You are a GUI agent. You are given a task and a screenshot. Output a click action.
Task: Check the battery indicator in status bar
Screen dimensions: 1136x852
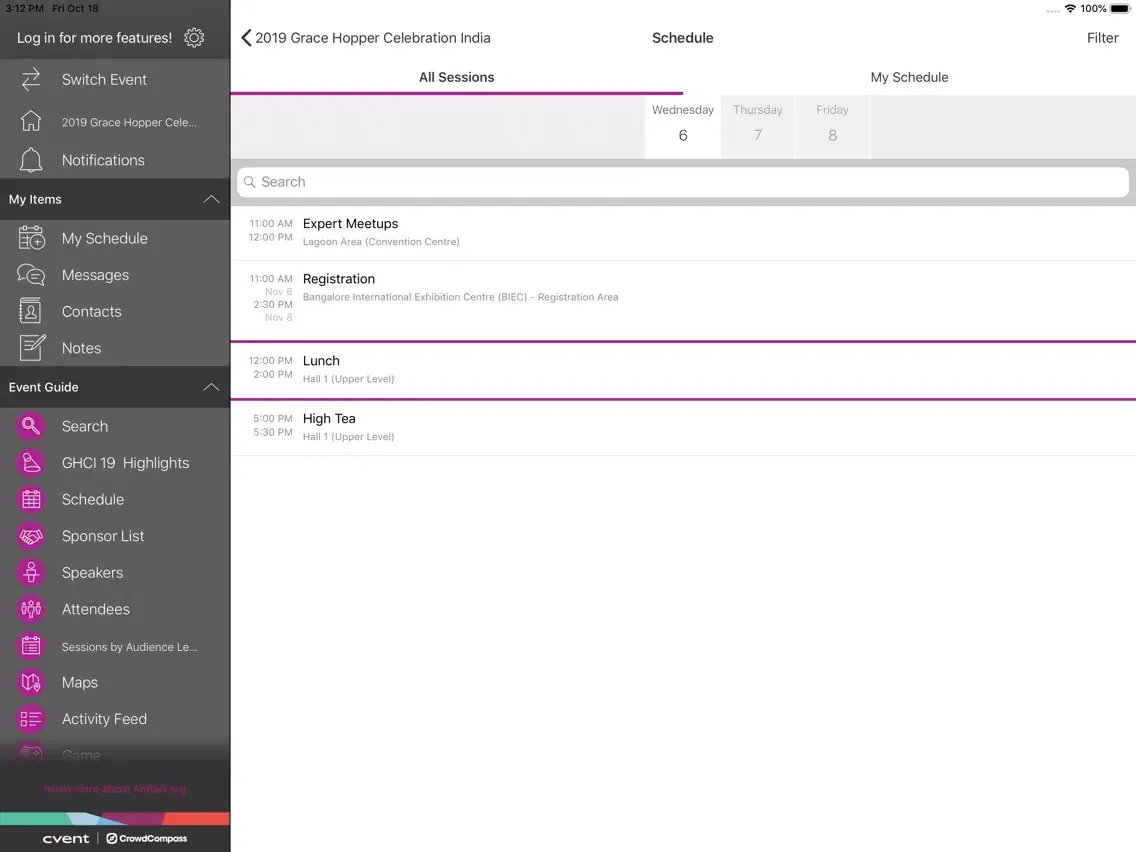[x=1120, y=9]
